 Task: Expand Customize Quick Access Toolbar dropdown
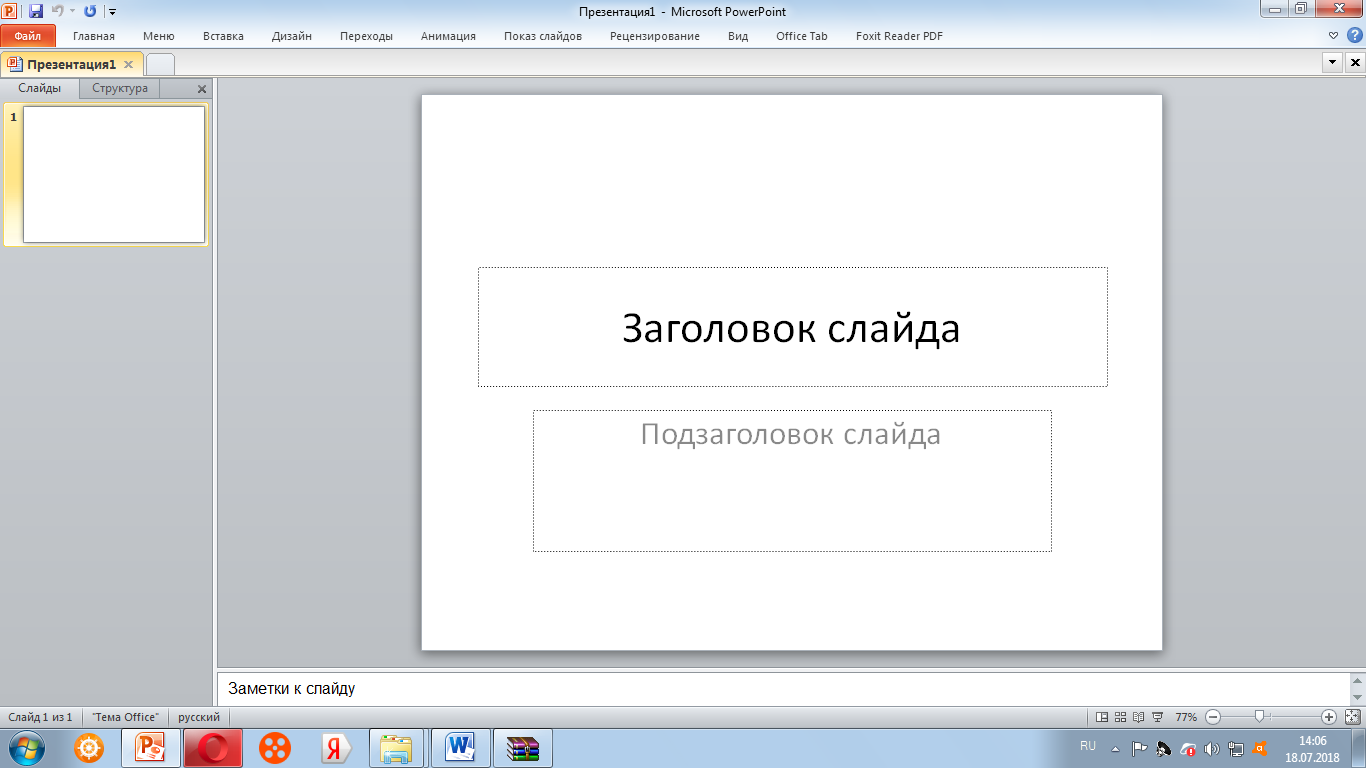point(112,12)
